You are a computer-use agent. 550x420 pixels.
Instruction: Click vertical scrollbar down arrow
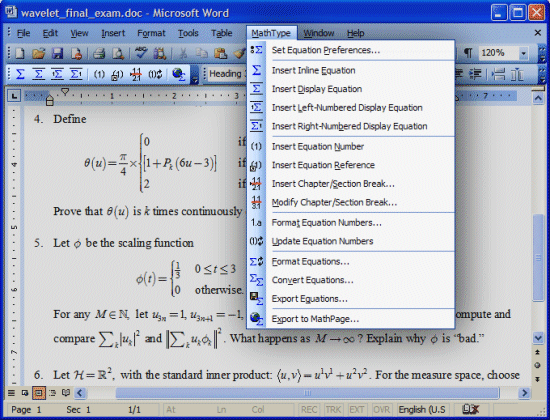pyautogui.click(x=538, y=338)
